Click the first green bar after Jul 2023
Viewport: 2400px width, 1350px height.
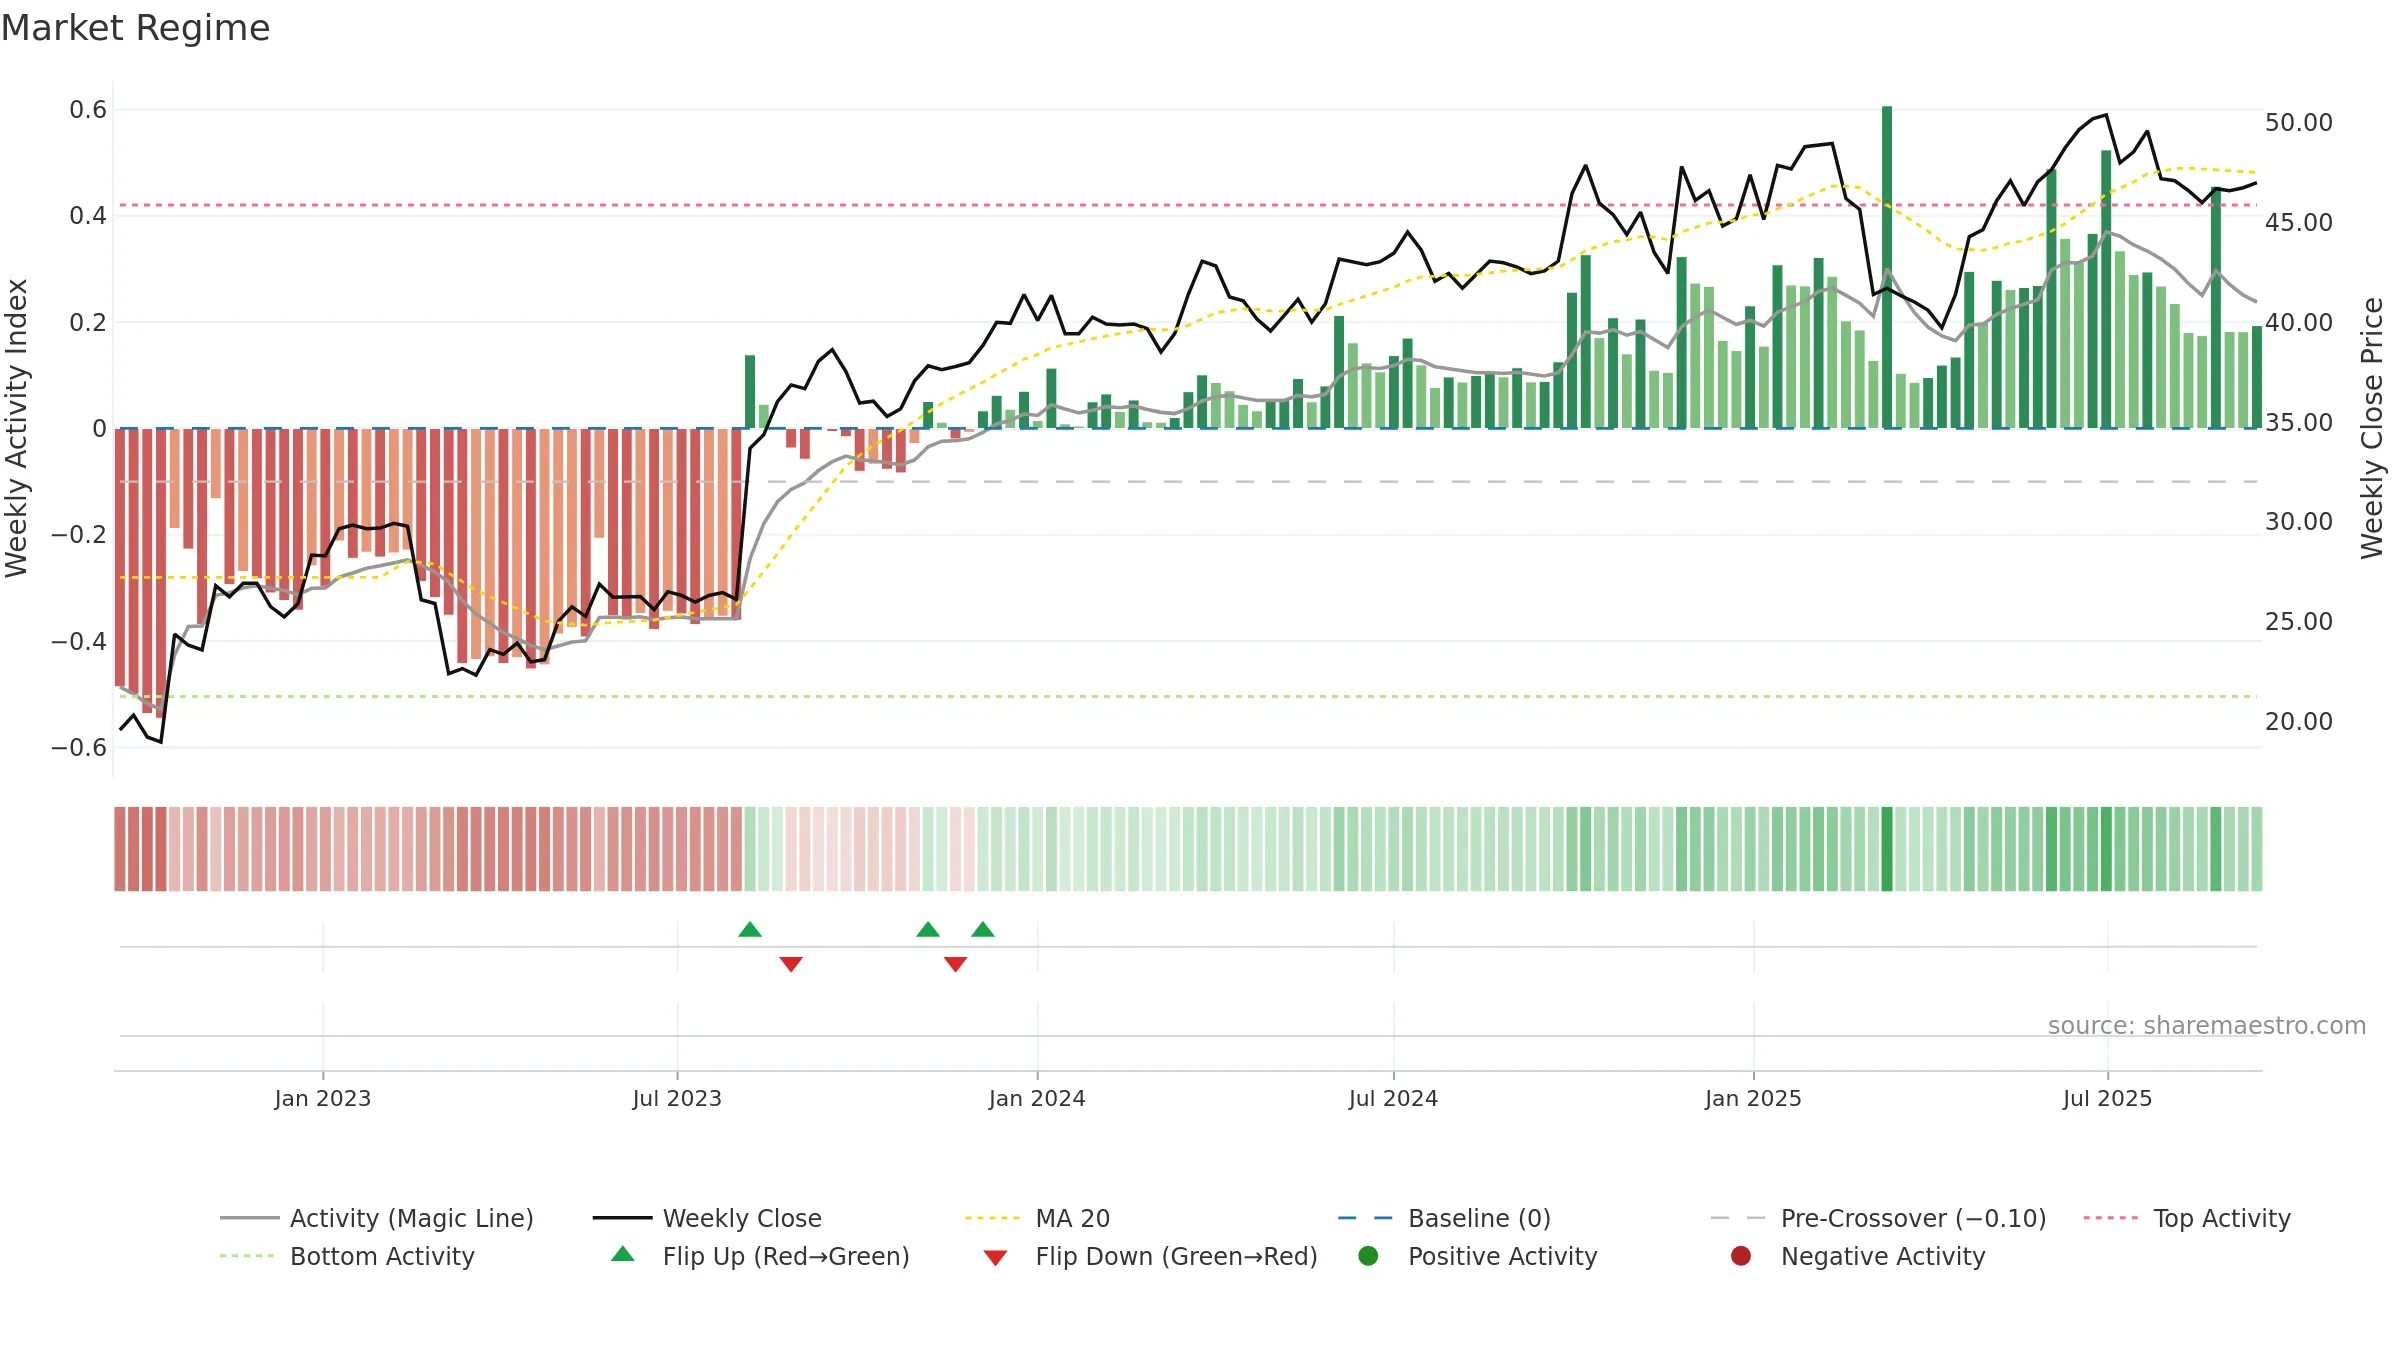pyautogui.click(x=750, y=392)
